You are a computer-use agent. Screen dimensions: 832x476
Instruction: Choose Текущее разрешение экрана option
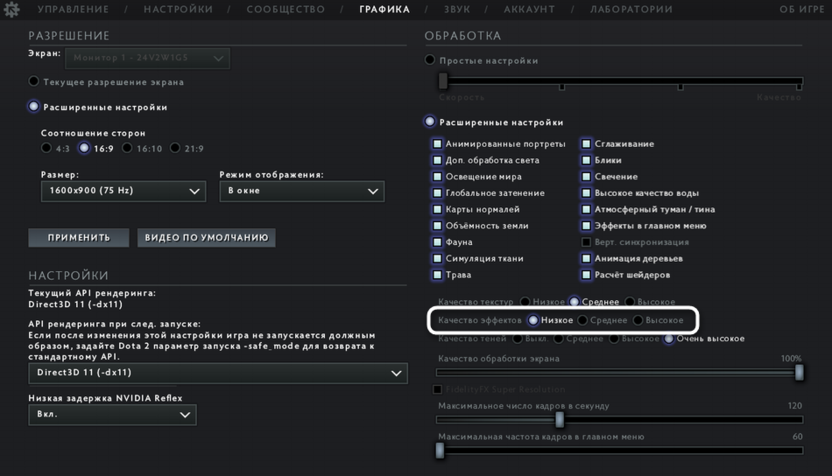pos(34,82)
